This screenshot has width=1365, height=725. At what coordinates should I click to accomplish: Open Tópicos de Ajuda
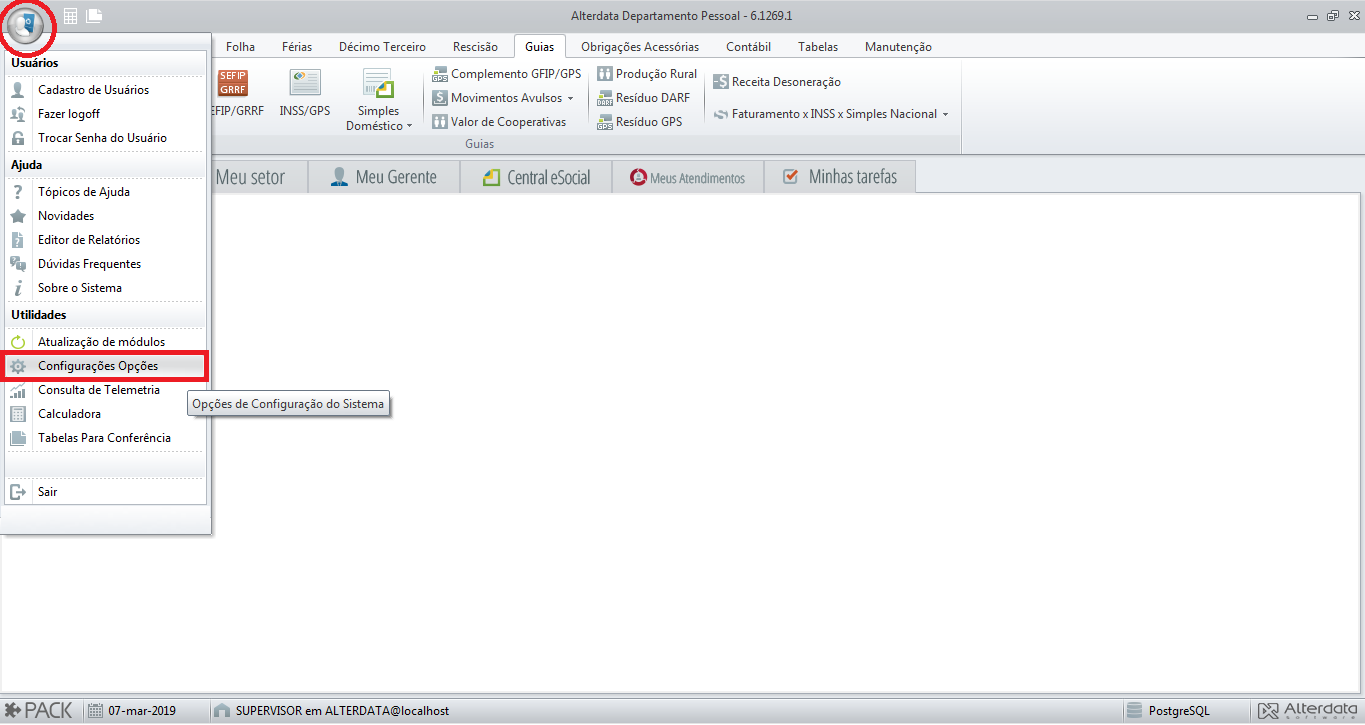click(106, 192)
